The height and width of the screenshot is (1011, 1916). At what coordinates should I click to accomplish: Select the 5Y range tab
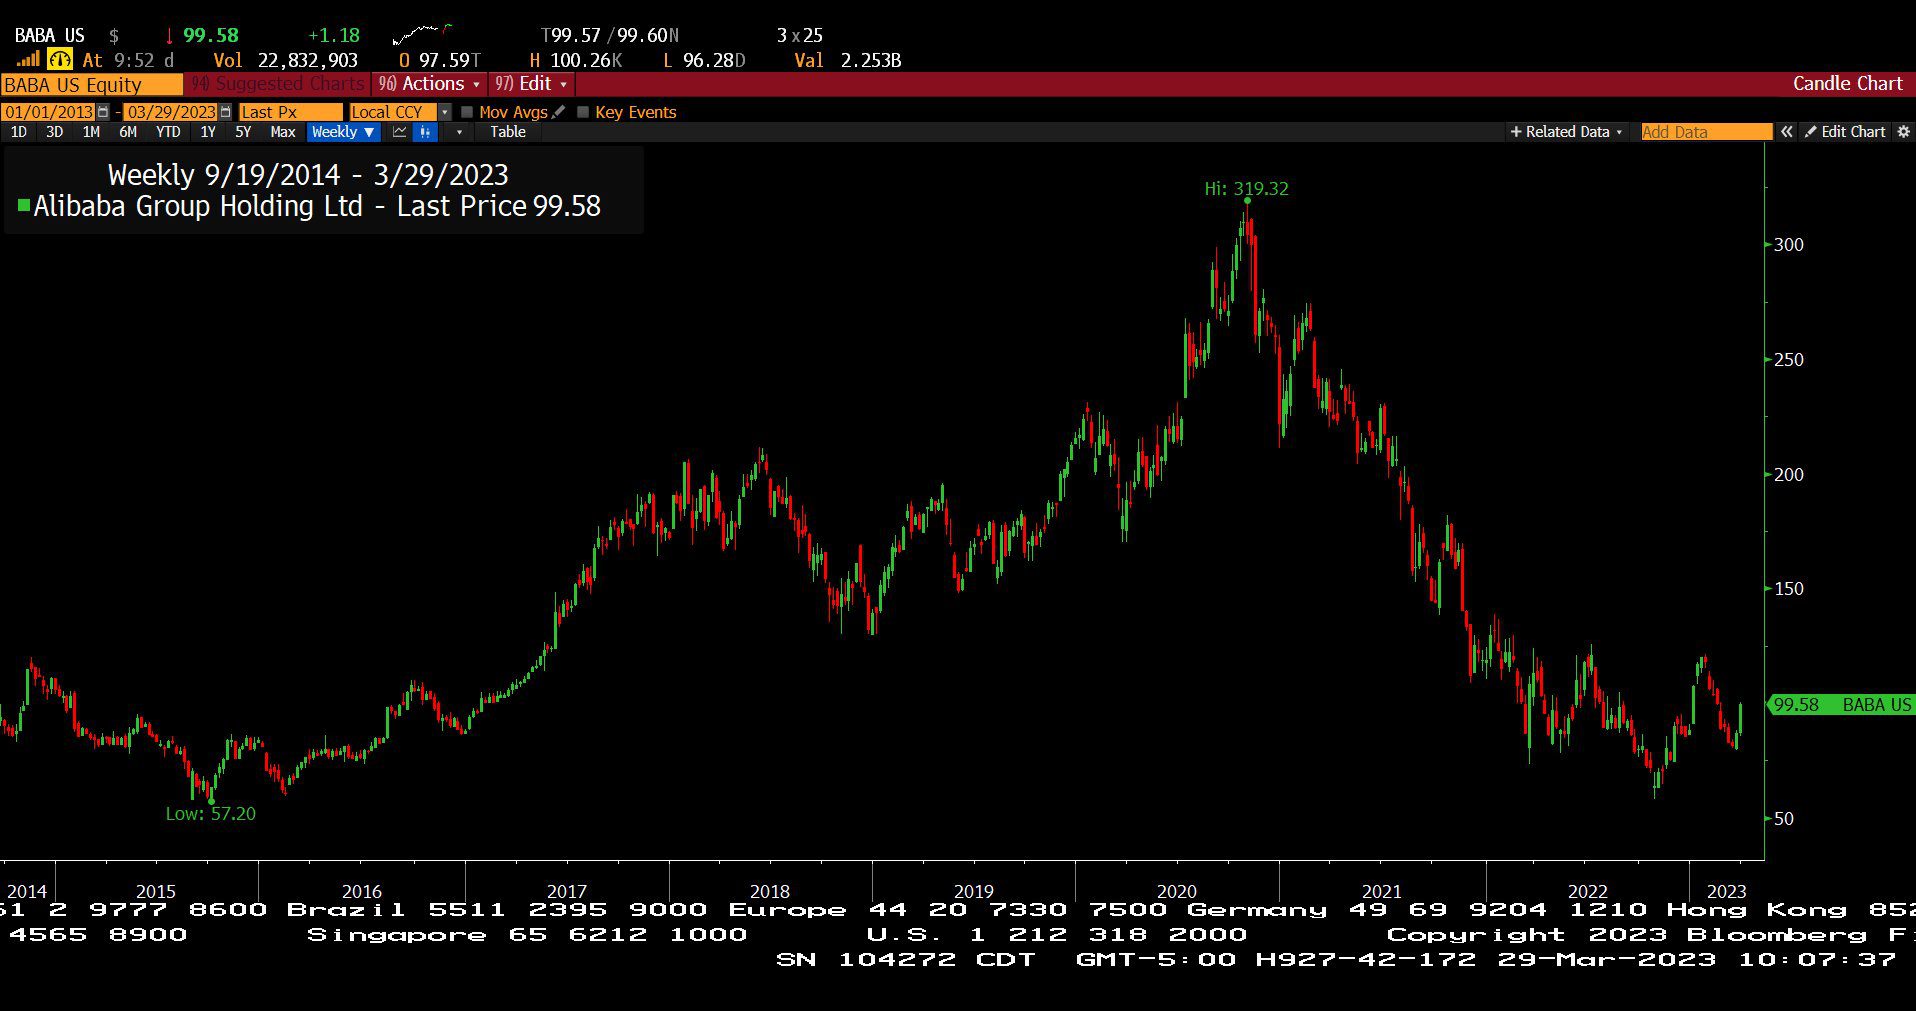pos(243,132)
